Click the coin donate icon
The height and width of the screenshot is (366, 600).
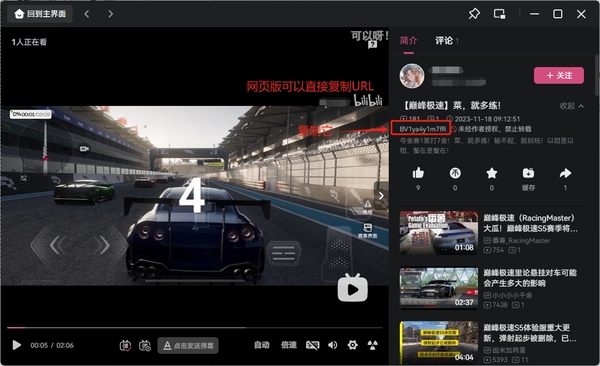455,173
